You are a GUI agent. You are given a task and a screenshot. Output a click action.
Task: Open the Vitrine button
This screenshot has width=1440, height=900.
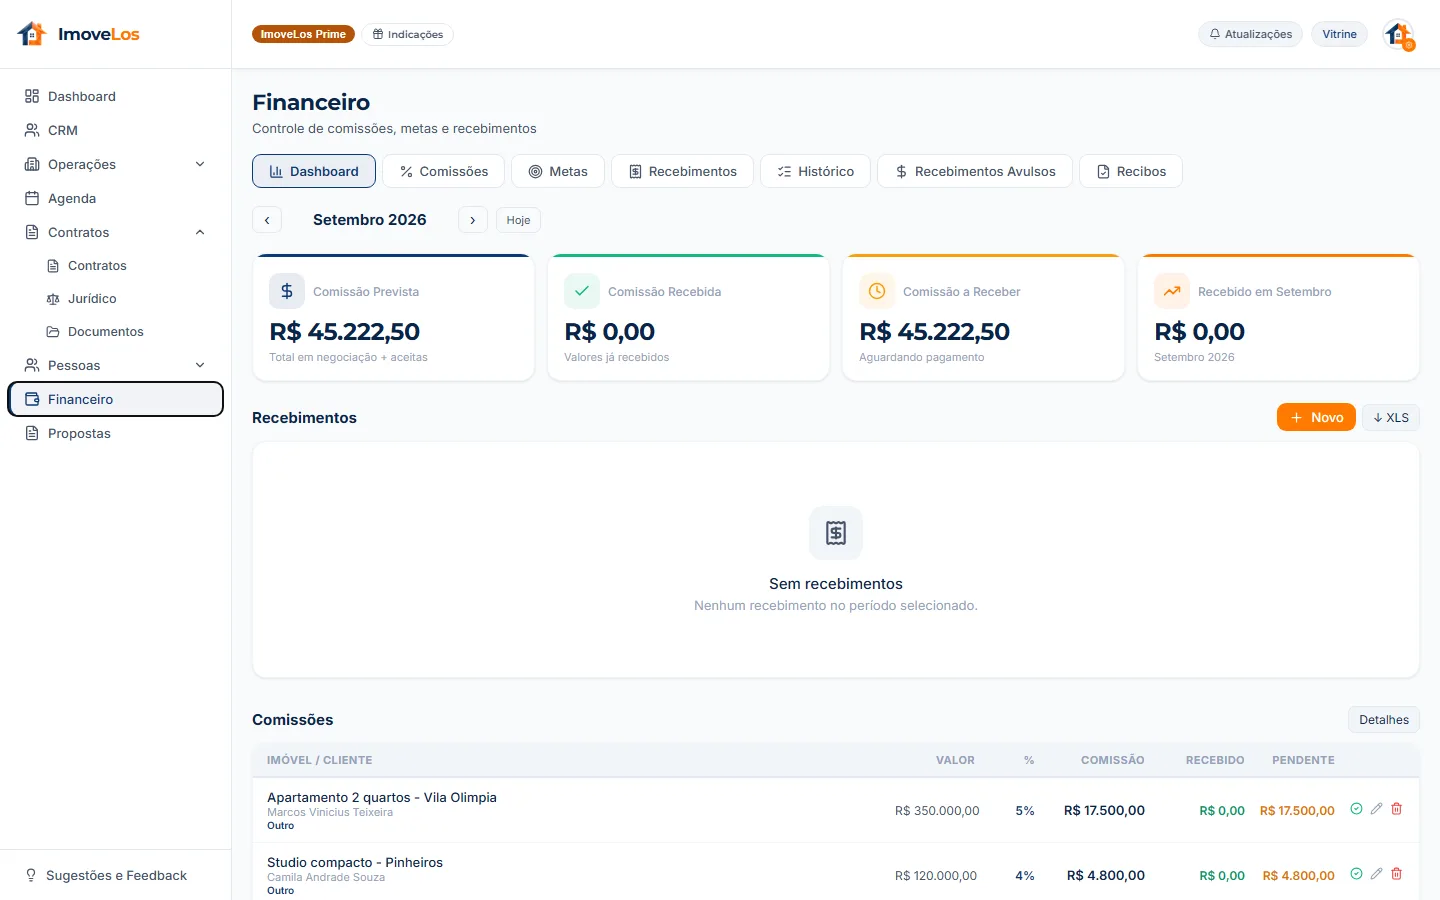click(x=1339, y=34)
